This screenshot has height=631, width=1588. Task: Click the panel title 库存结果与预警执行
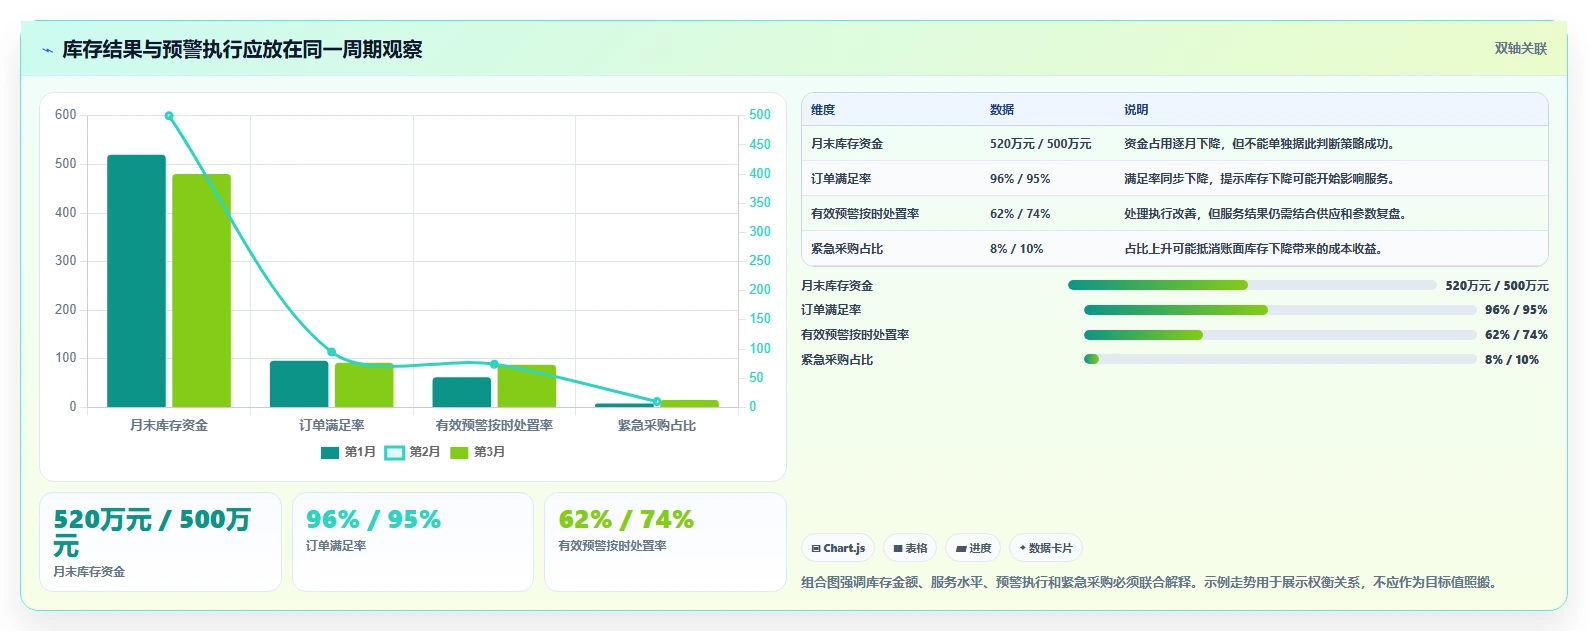[x=242, y=50]
